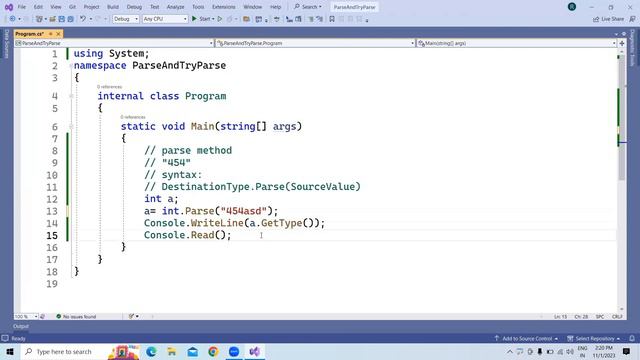Viewport: 640px width, 360px height.
Task: Open the Windows notification center icon
Action: coord(627,351)
